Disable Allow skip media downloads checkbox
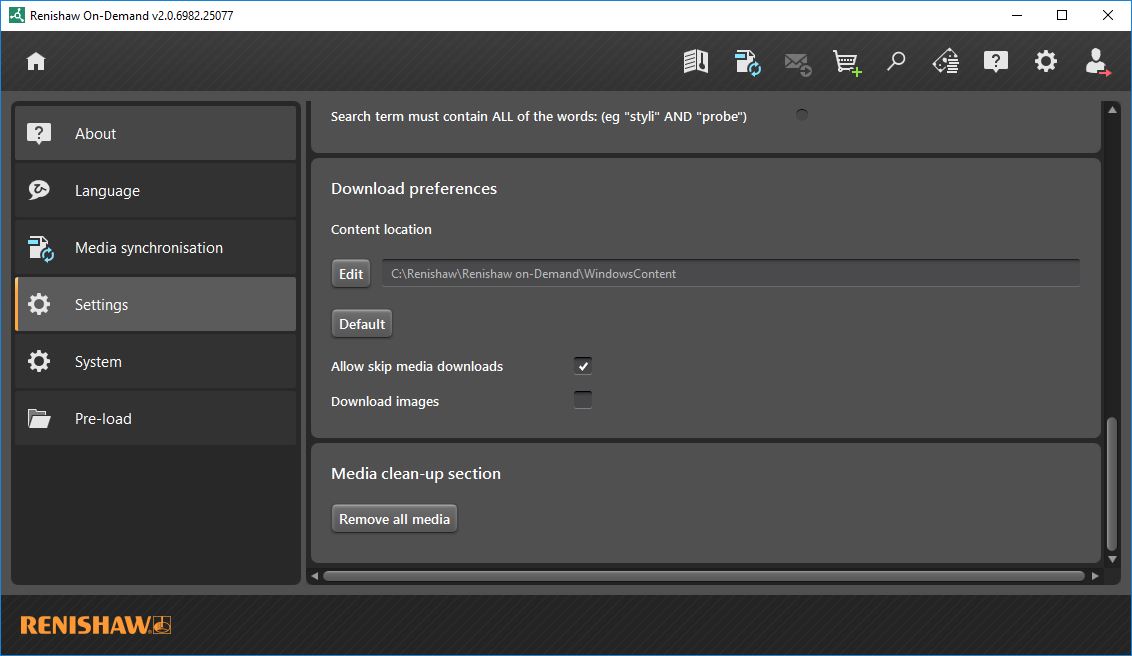Image resolution: width=1132 pixels, height=656 pixels. tap(583, 366)
